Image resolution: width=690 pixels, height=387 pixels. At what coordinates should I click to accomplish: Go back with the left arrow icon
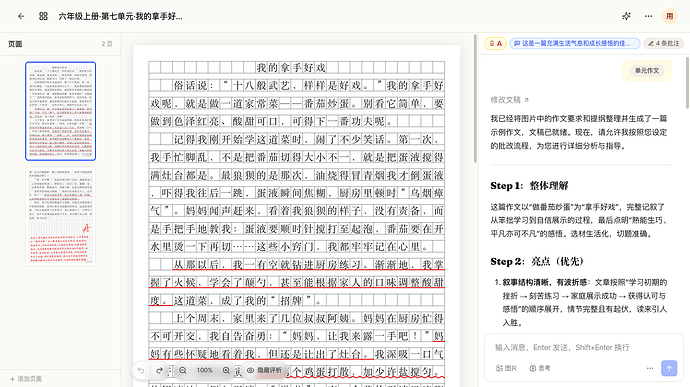coord(21,16)
